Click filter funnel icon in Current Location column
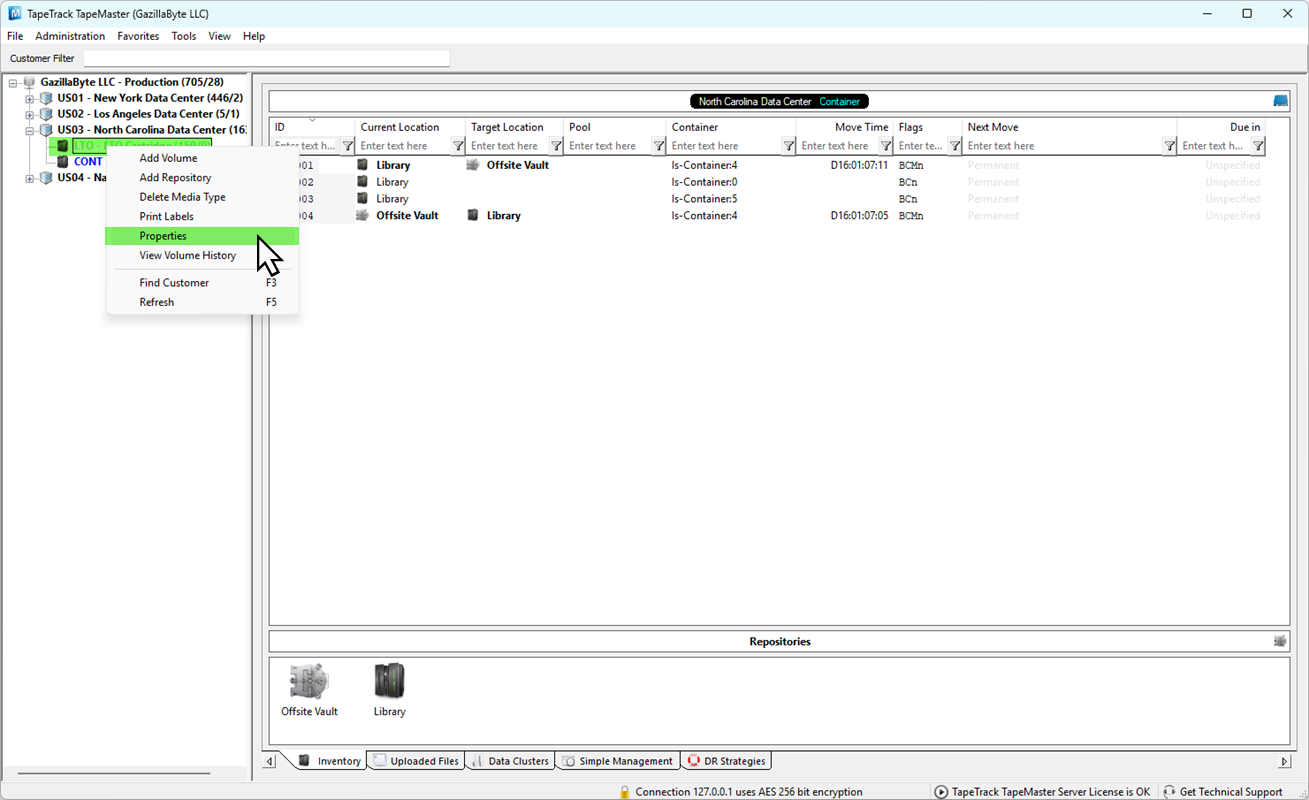 click(458, 146)
